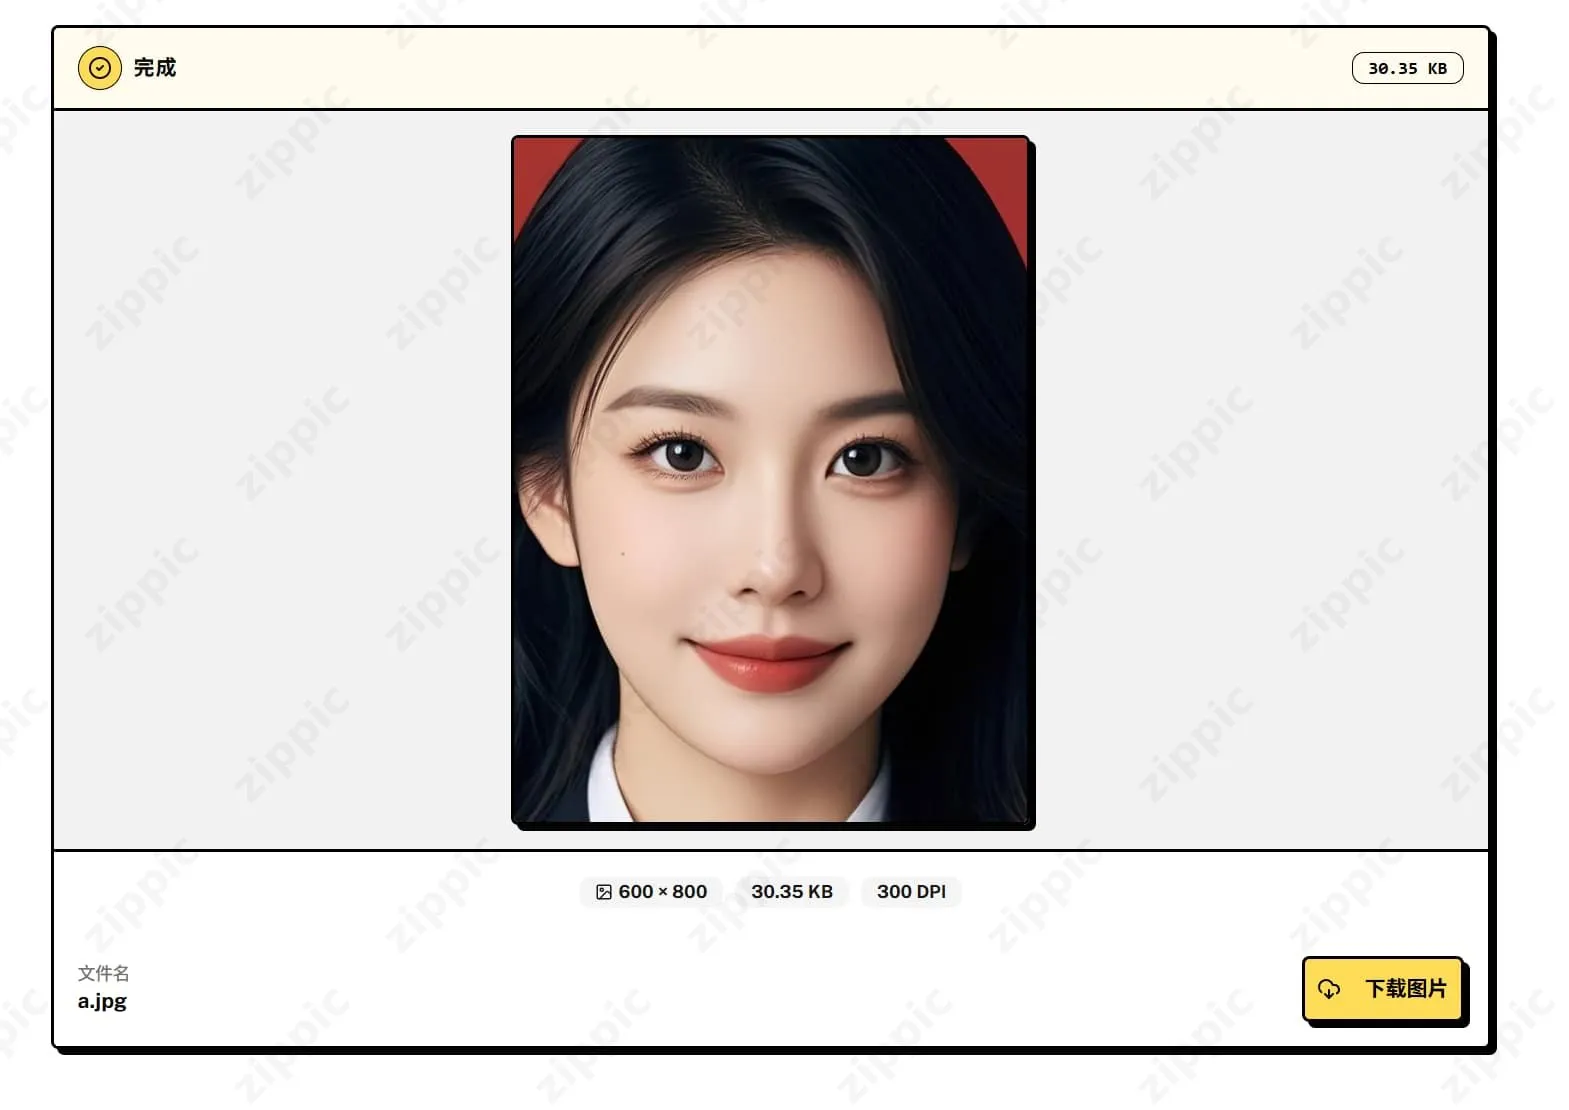Select the 30.35 KB chip below preview
This screenshot has height=1110, width=1569.
click(x=791, y=892)
